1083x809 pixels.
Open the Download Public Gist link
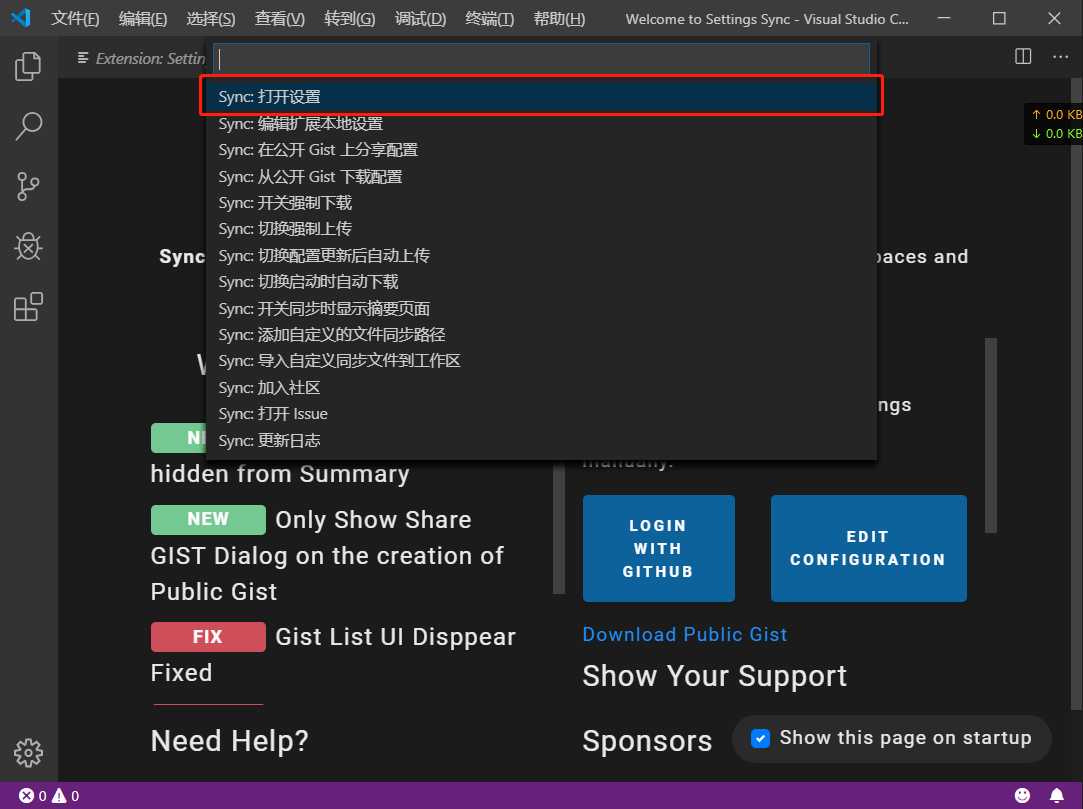(x=684, y=634)
